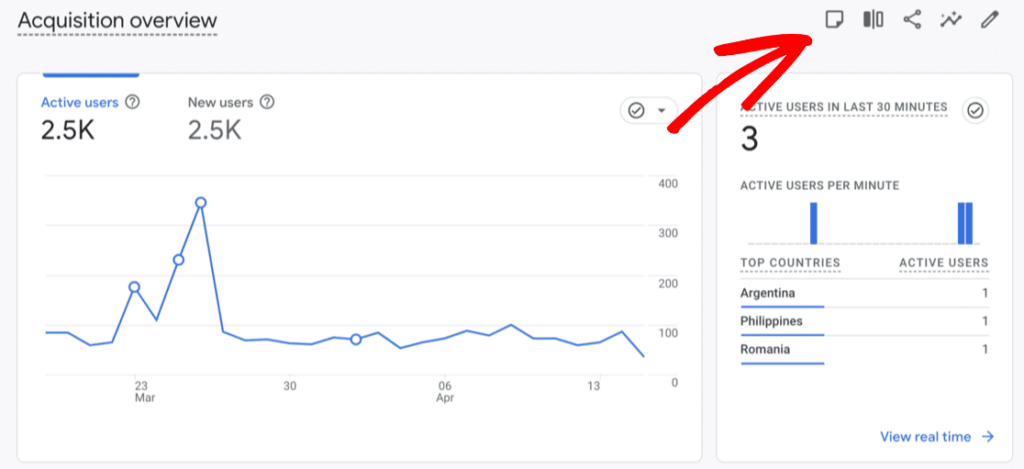The height and width of the screenshot is (469, 1024).
Task: Open the Top Countries dimension selector
Action: pos(790,263)
